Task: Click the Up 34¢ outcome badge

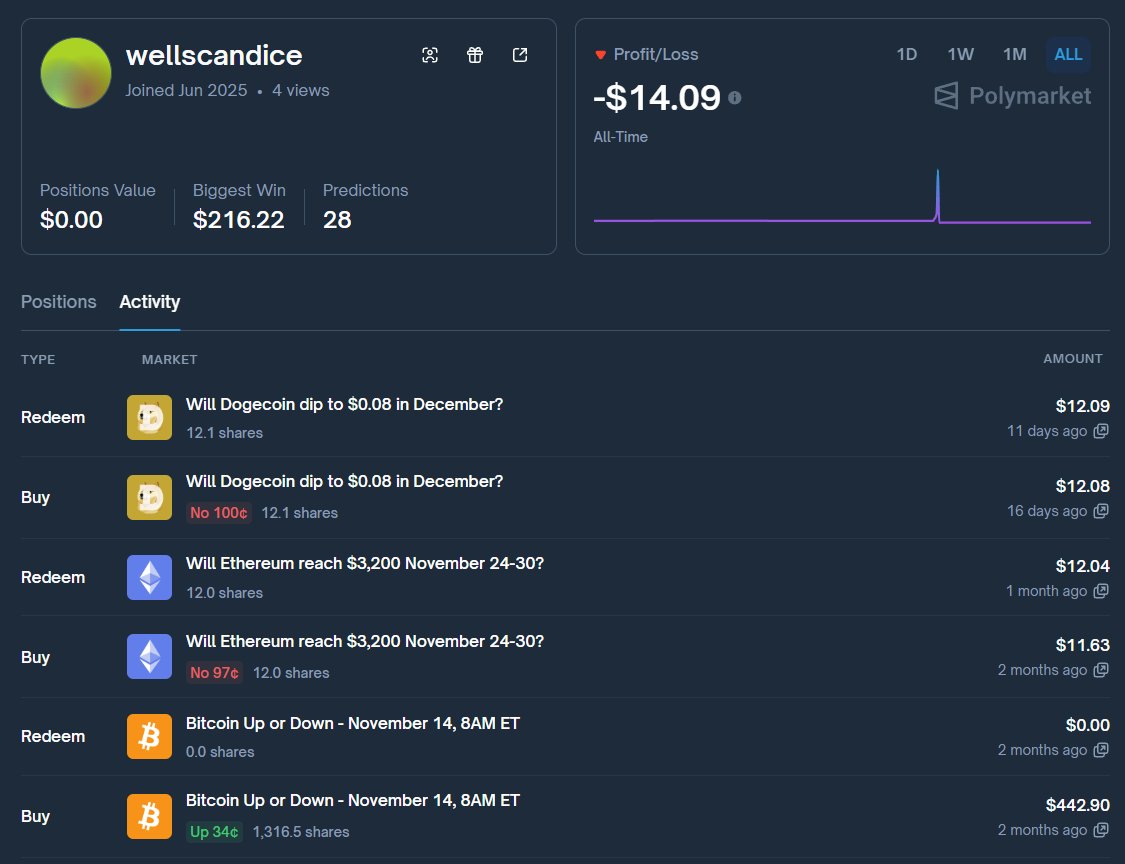Action: [215, 832]
